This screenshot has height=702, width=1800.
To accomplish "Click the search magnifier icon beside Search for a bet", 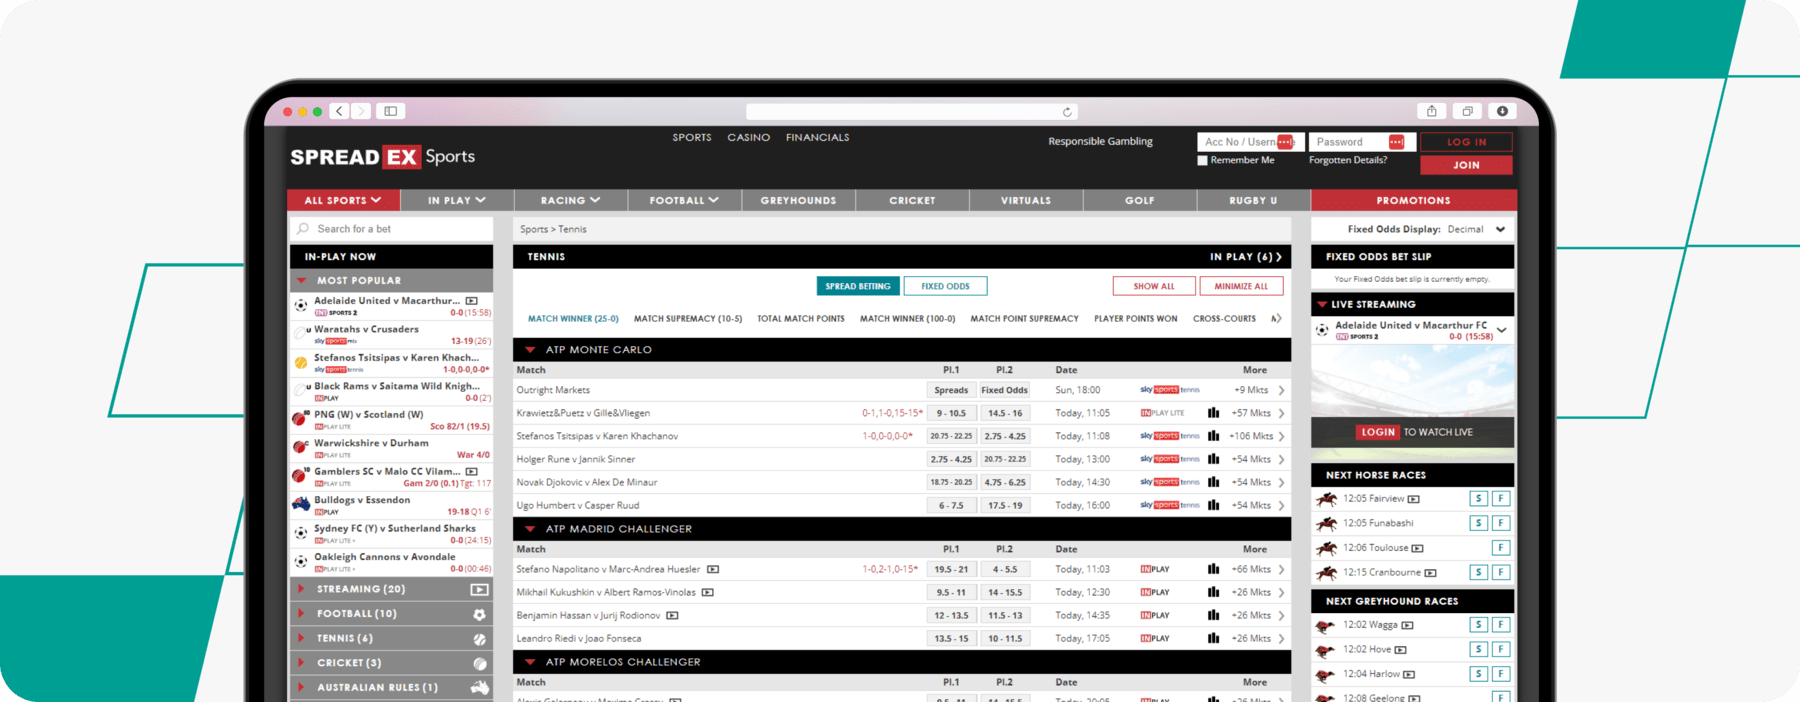I will (x=303, y=229).
